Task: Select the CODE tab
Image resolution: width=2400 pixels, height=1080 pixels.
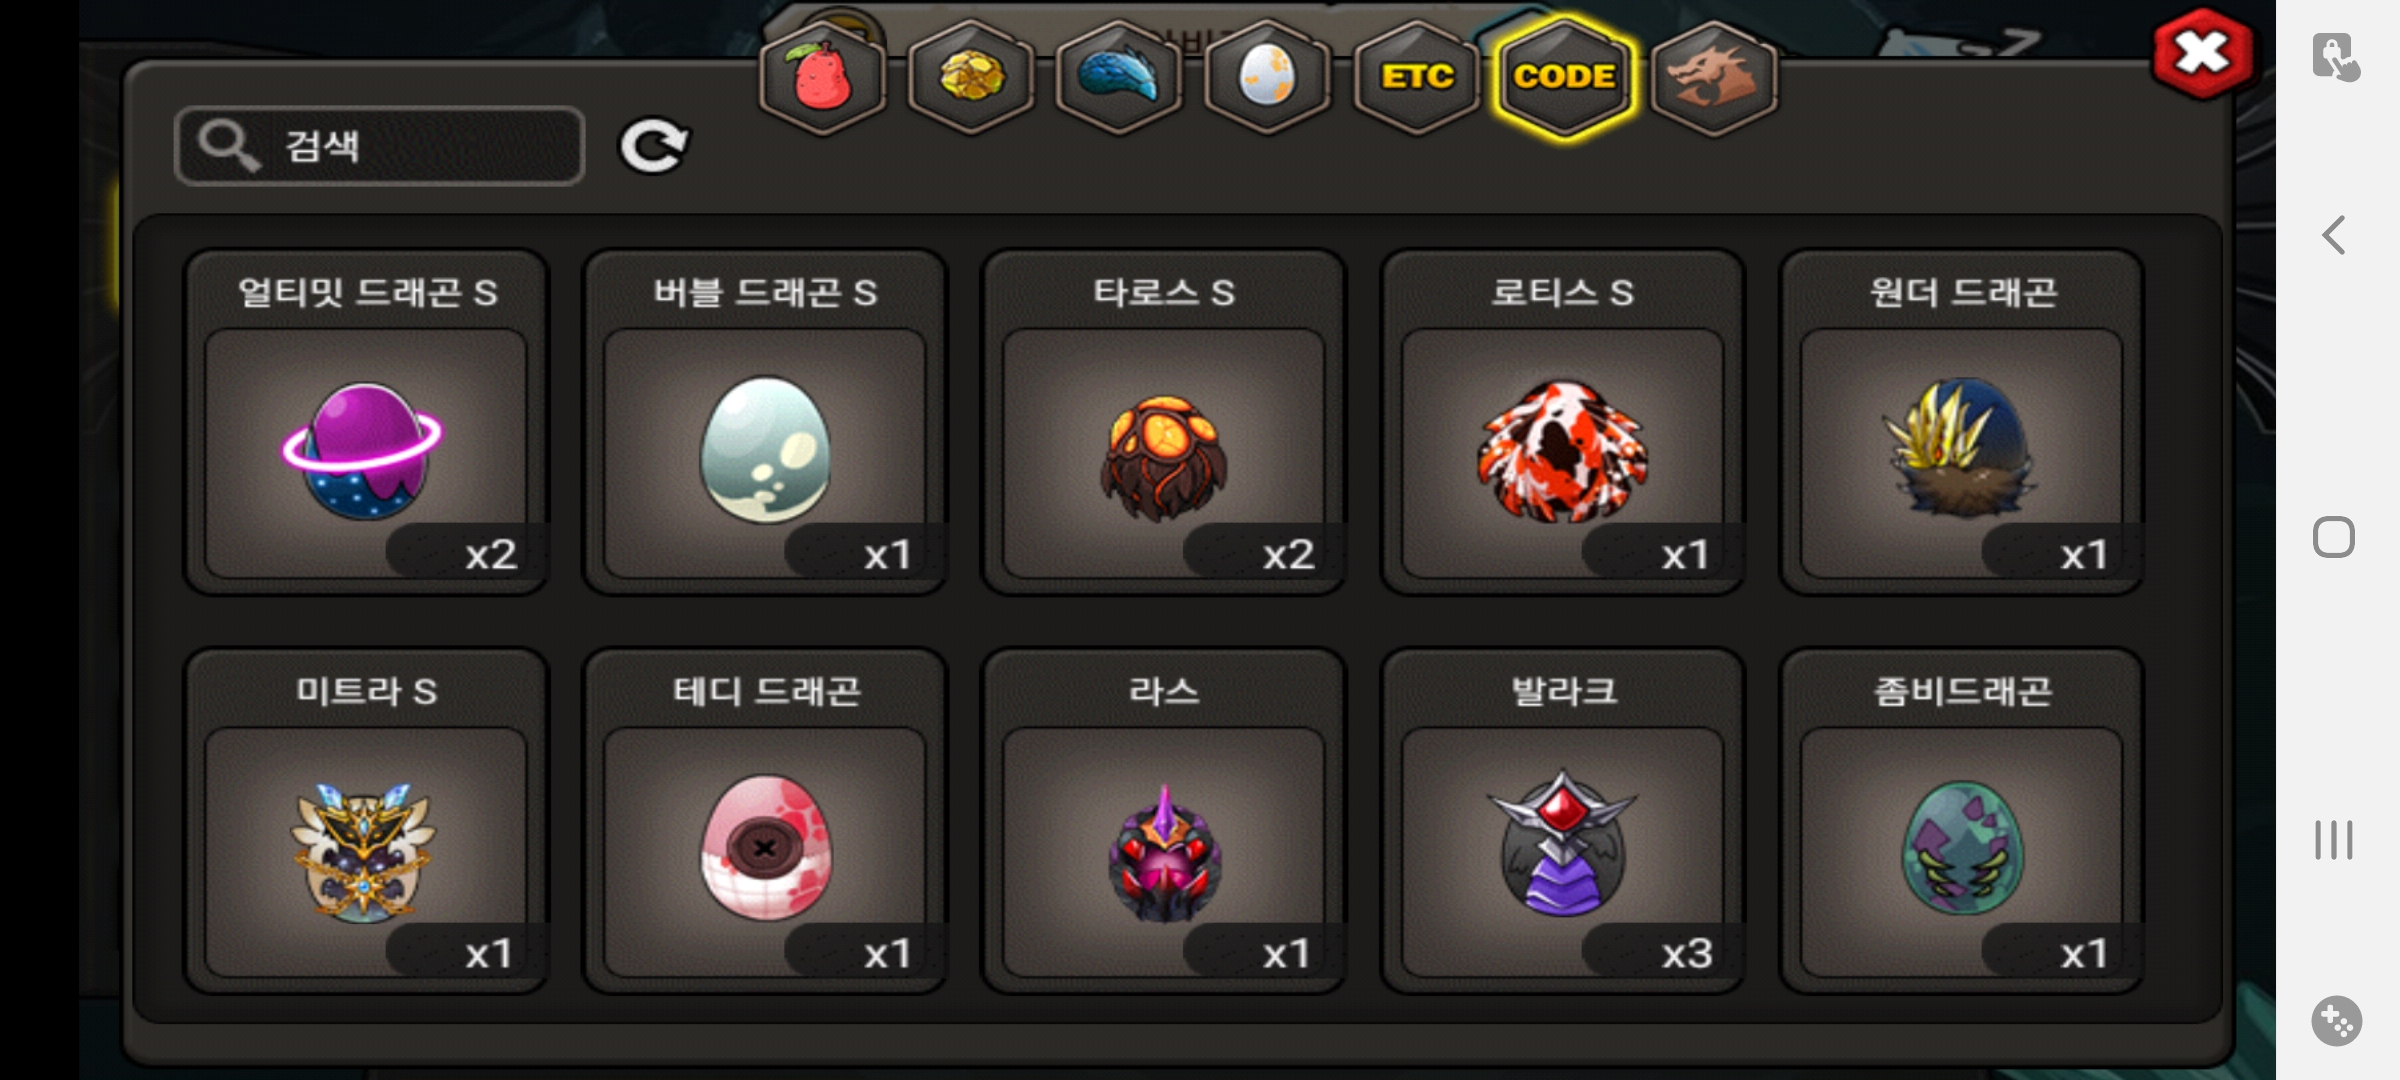Action: pyautogui.click(x=1564, y=77)
